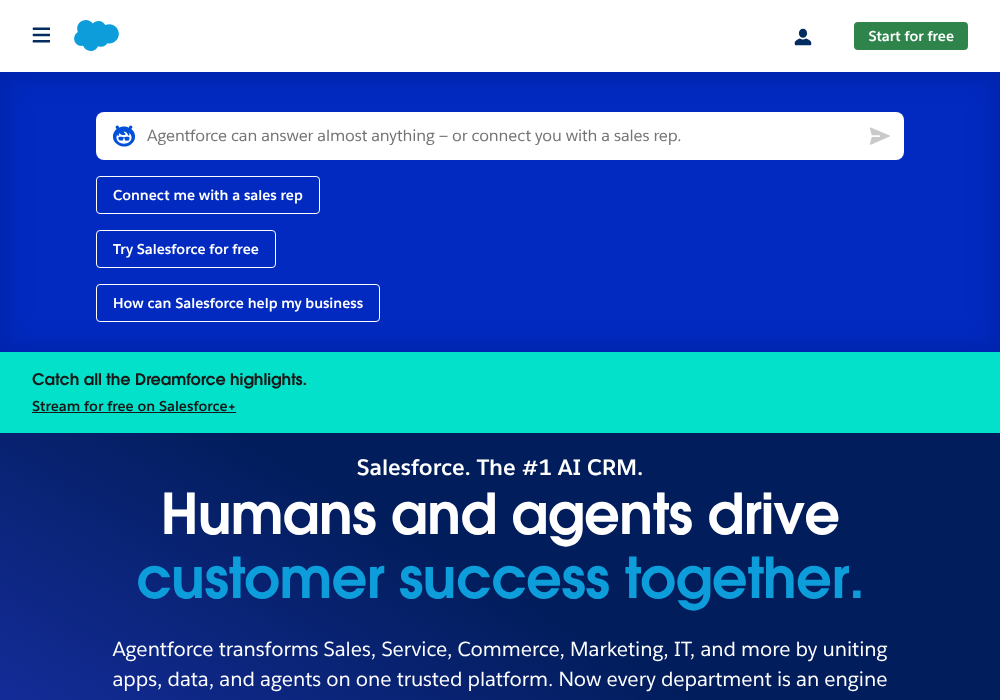Click the Start for free button
Image resolution: width=1000 pixels, height=700 pixels.
(910, 36)
